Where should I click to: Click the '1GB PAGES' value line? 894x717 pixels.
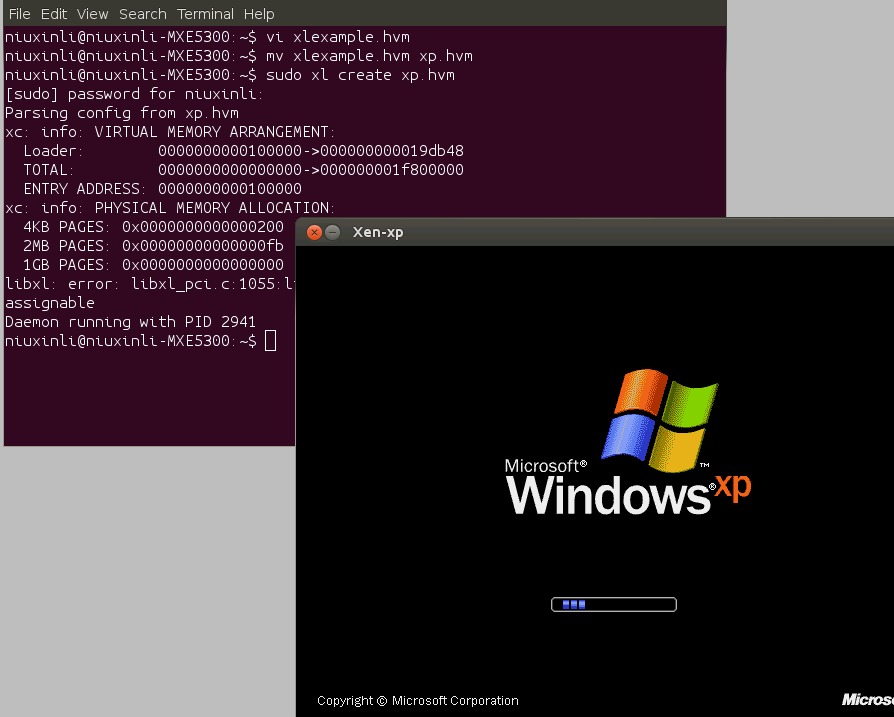pos(153,265)
